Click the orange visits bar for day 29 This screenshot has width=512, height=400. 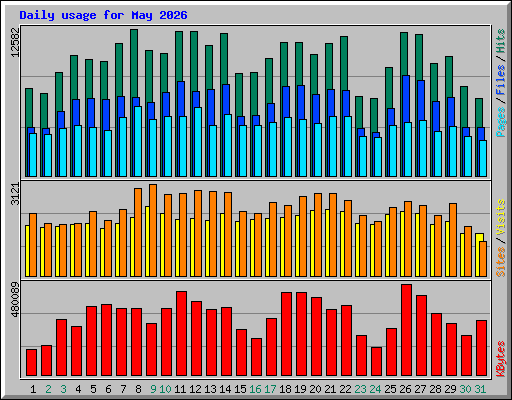coord(453,240)
